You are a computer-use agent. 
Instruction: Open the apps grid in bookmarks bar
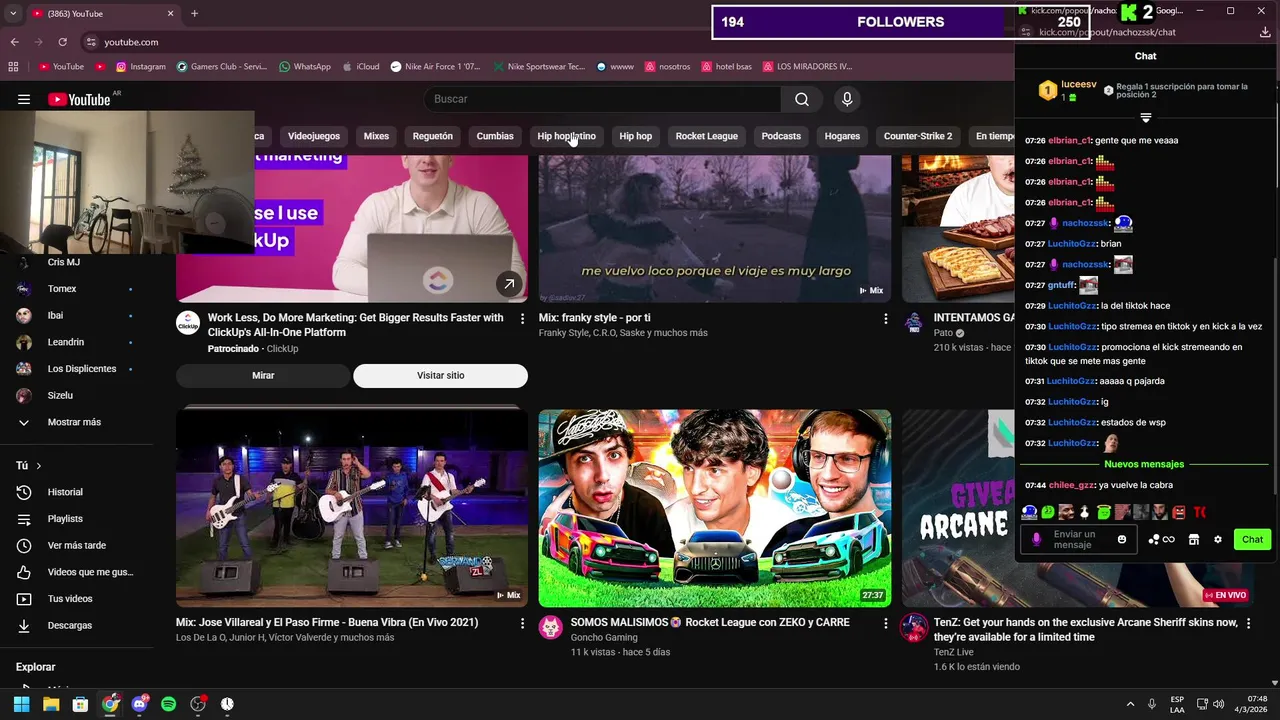(x=13, y=67)
